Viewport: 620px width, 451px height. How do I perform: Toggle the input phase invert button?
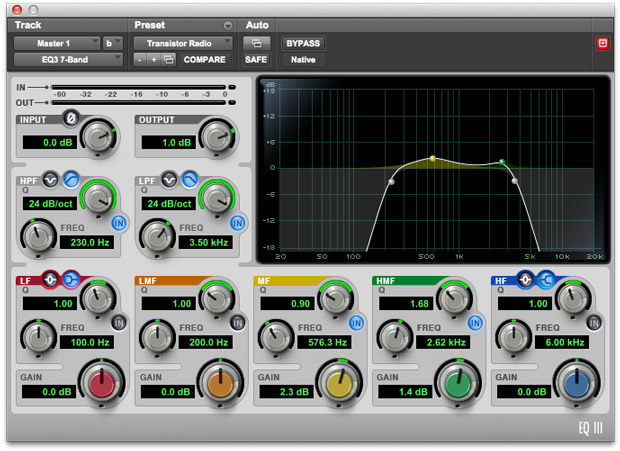[x=71, y=118]
